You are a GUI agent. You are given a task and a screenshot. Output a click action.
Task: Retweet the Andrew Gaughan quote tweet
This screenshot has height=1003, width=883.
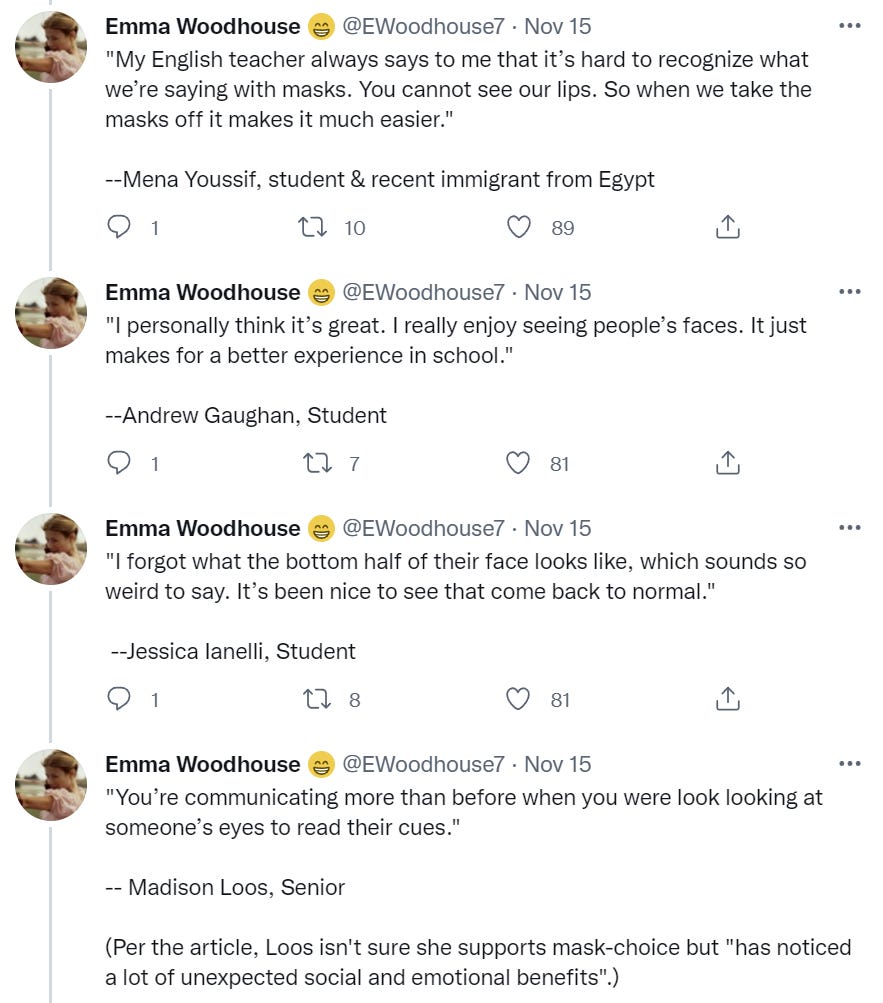click(x=313, y=464)
